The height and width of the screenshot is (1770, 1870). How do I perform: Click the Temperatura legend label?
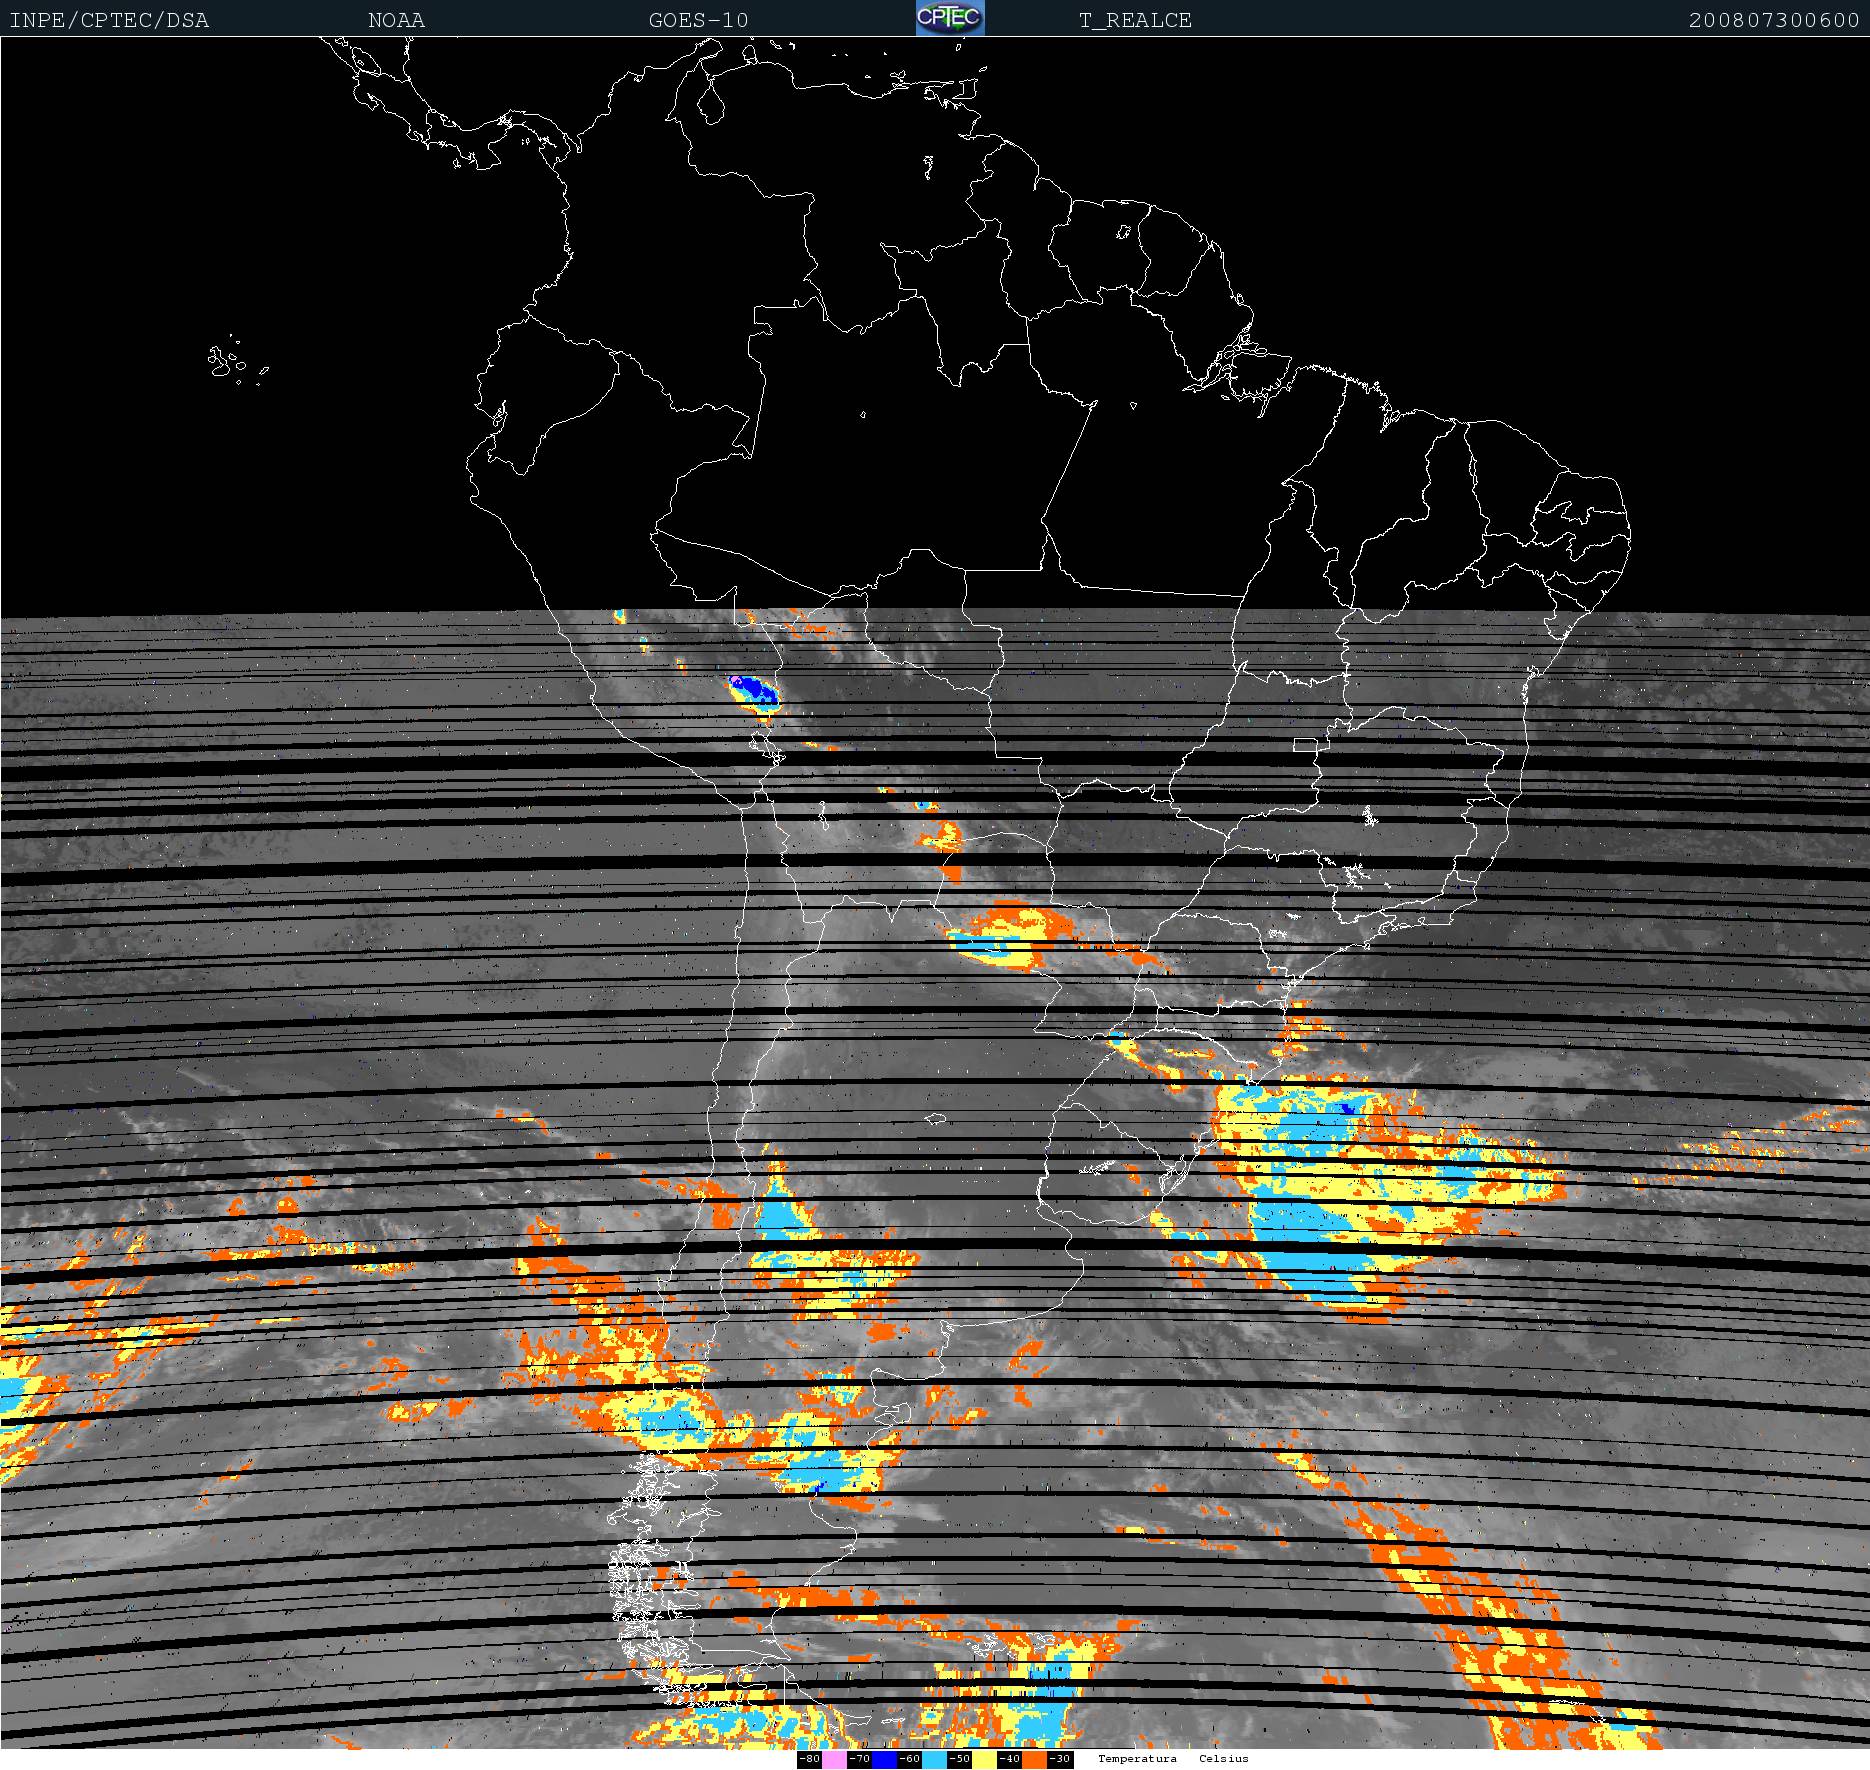(x=1137, y=1758)
